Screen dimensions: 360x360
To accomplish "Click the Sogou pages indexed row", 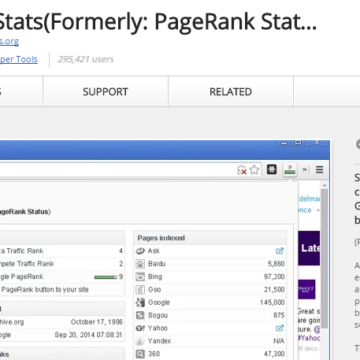I will [x=210, y=315].
